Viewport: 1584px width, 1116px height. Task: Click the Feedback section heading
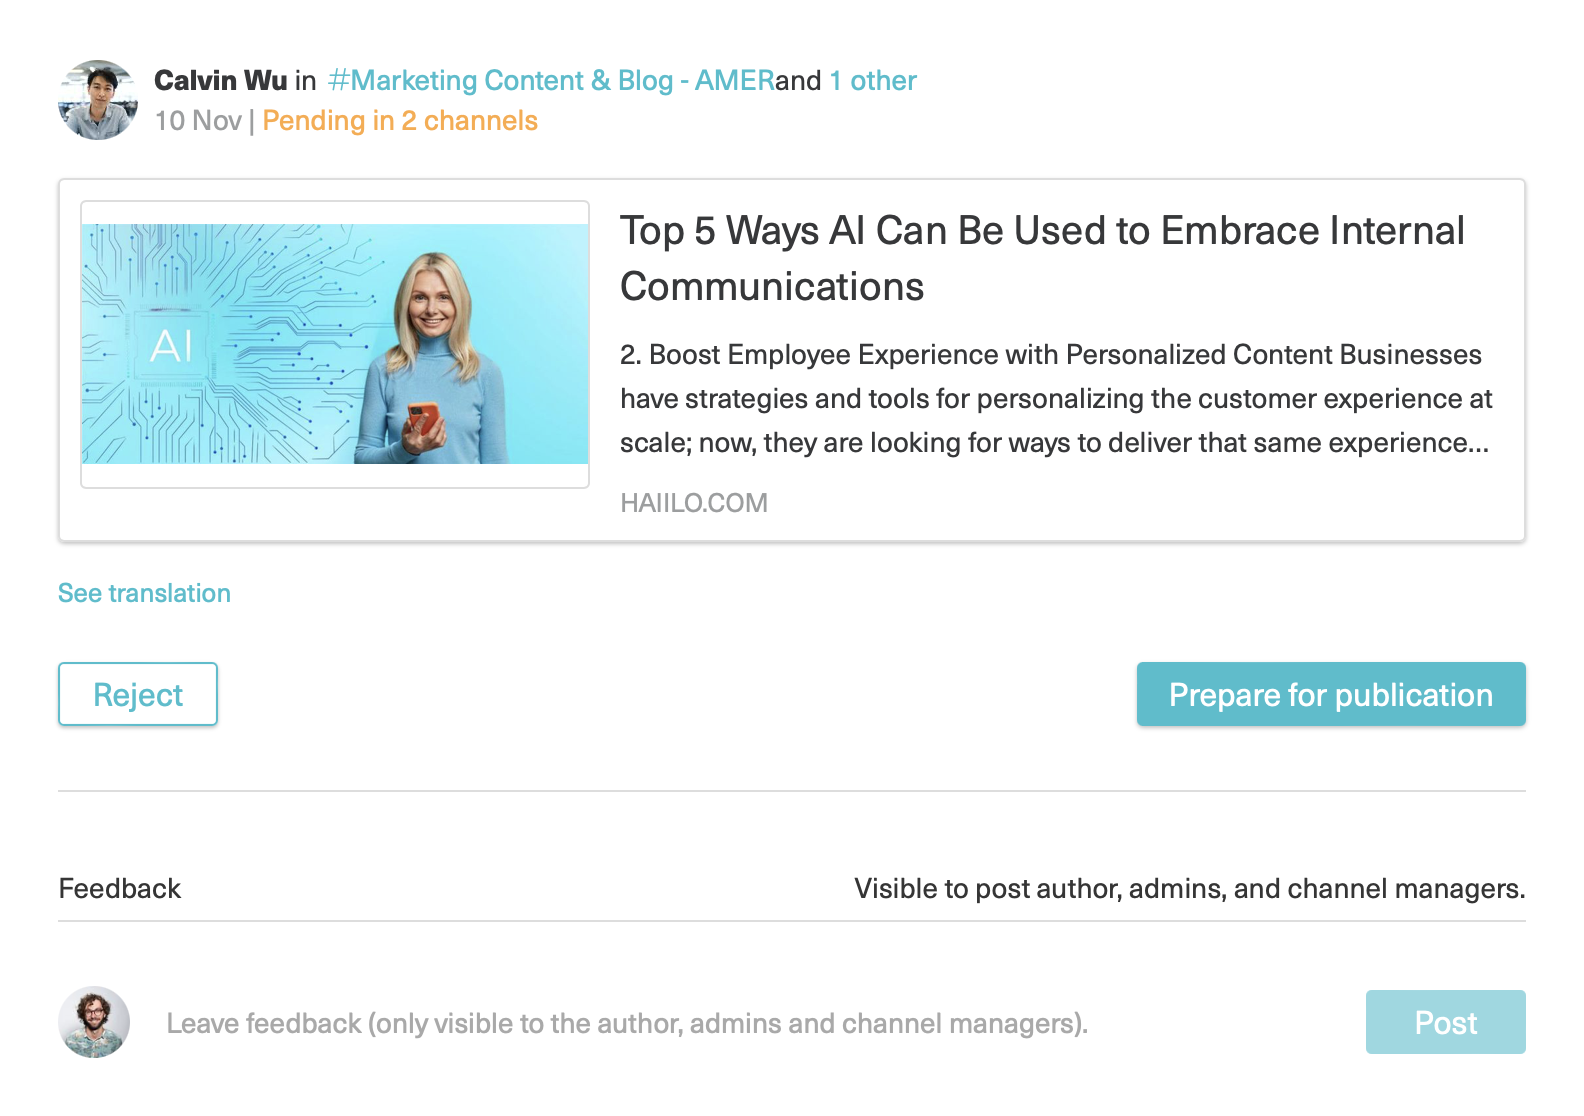pos(120,889)
